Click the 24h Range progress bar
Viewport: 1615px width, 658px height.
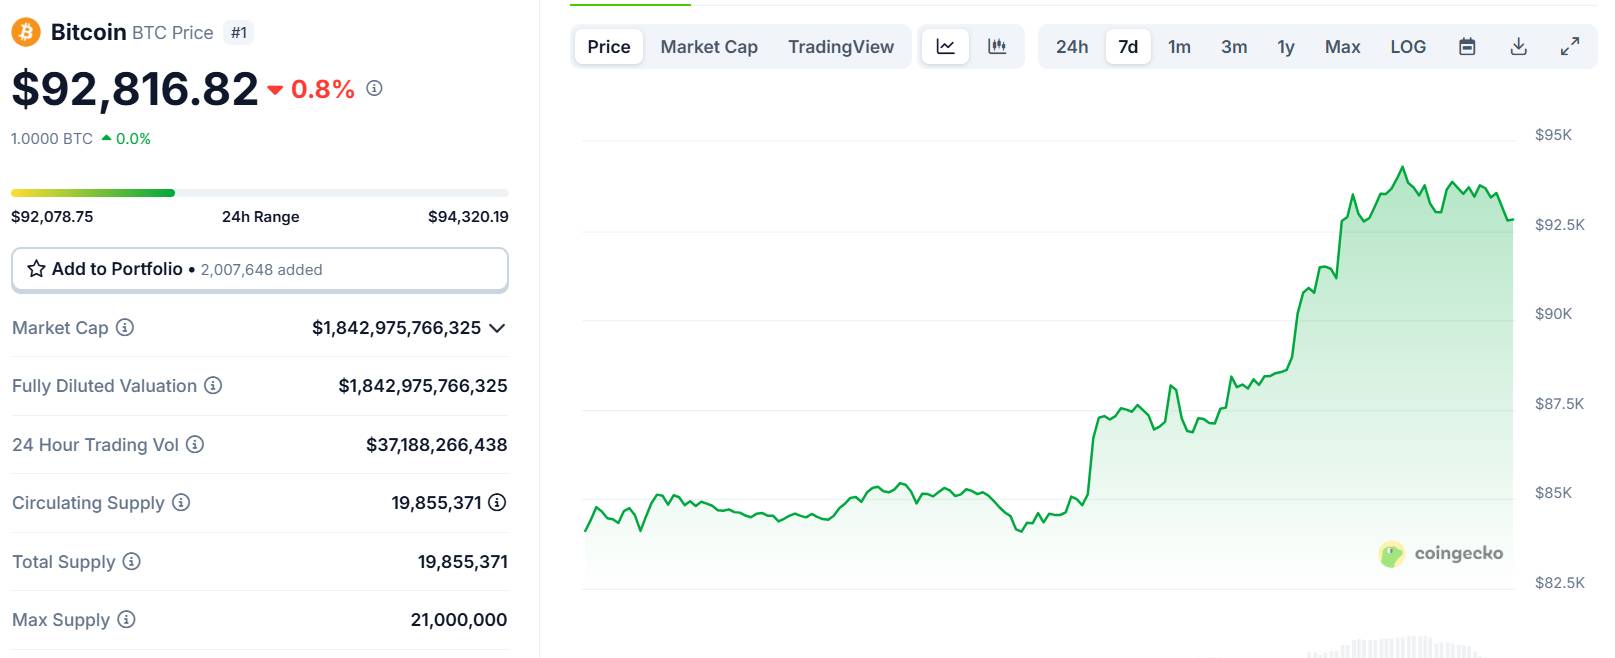(260, 193)
